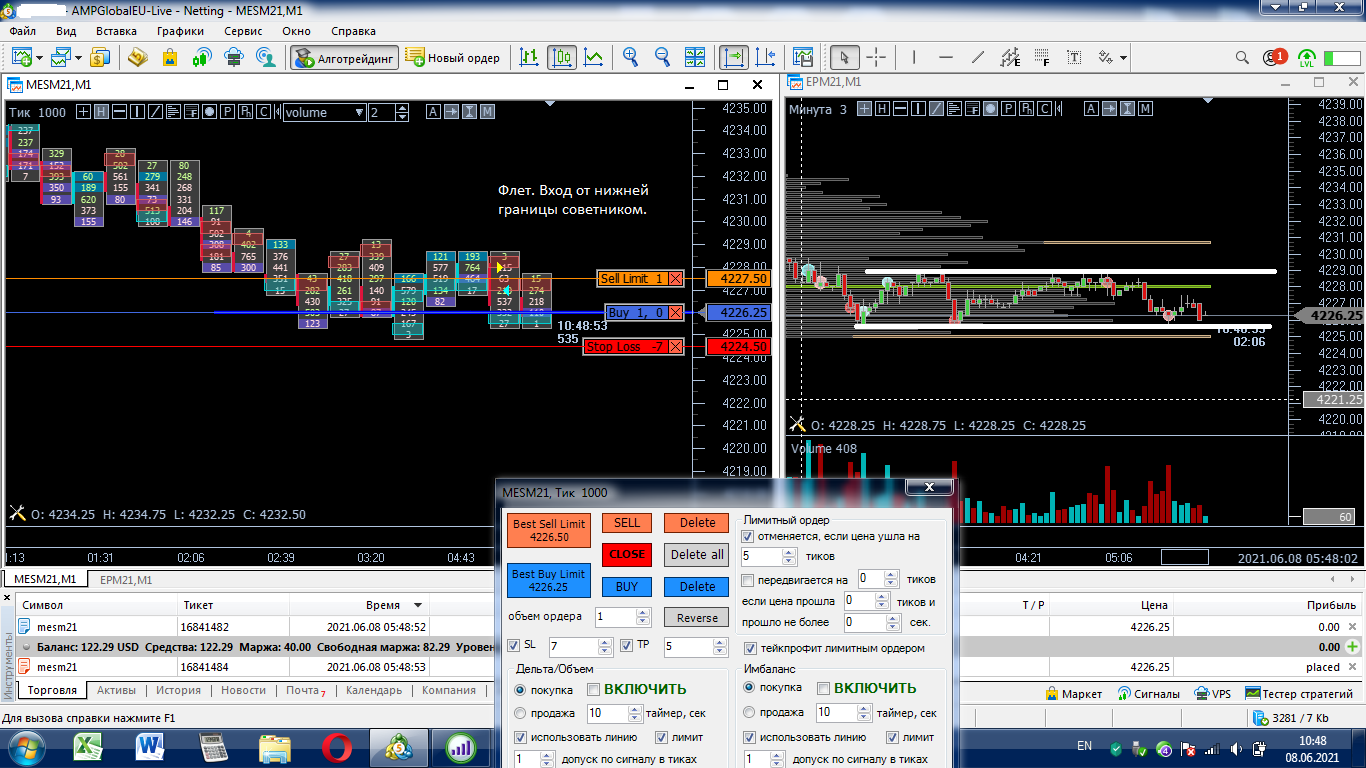1366x768 pixels.
Task: Toggle the TP checkbox in the order panel
Action: pyautogui.click(x=627, y=645)
